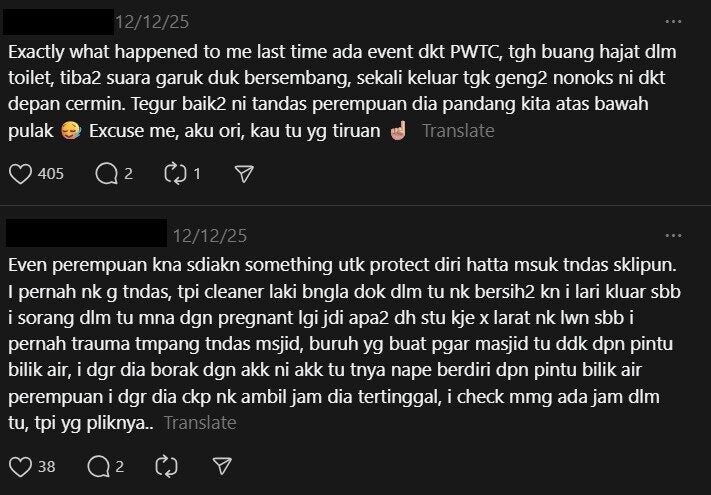Like the second post with 38 likes
Image resolution: width=711 pixels, height=495 pixels.
pyautogui.click(x=20, y=467)
